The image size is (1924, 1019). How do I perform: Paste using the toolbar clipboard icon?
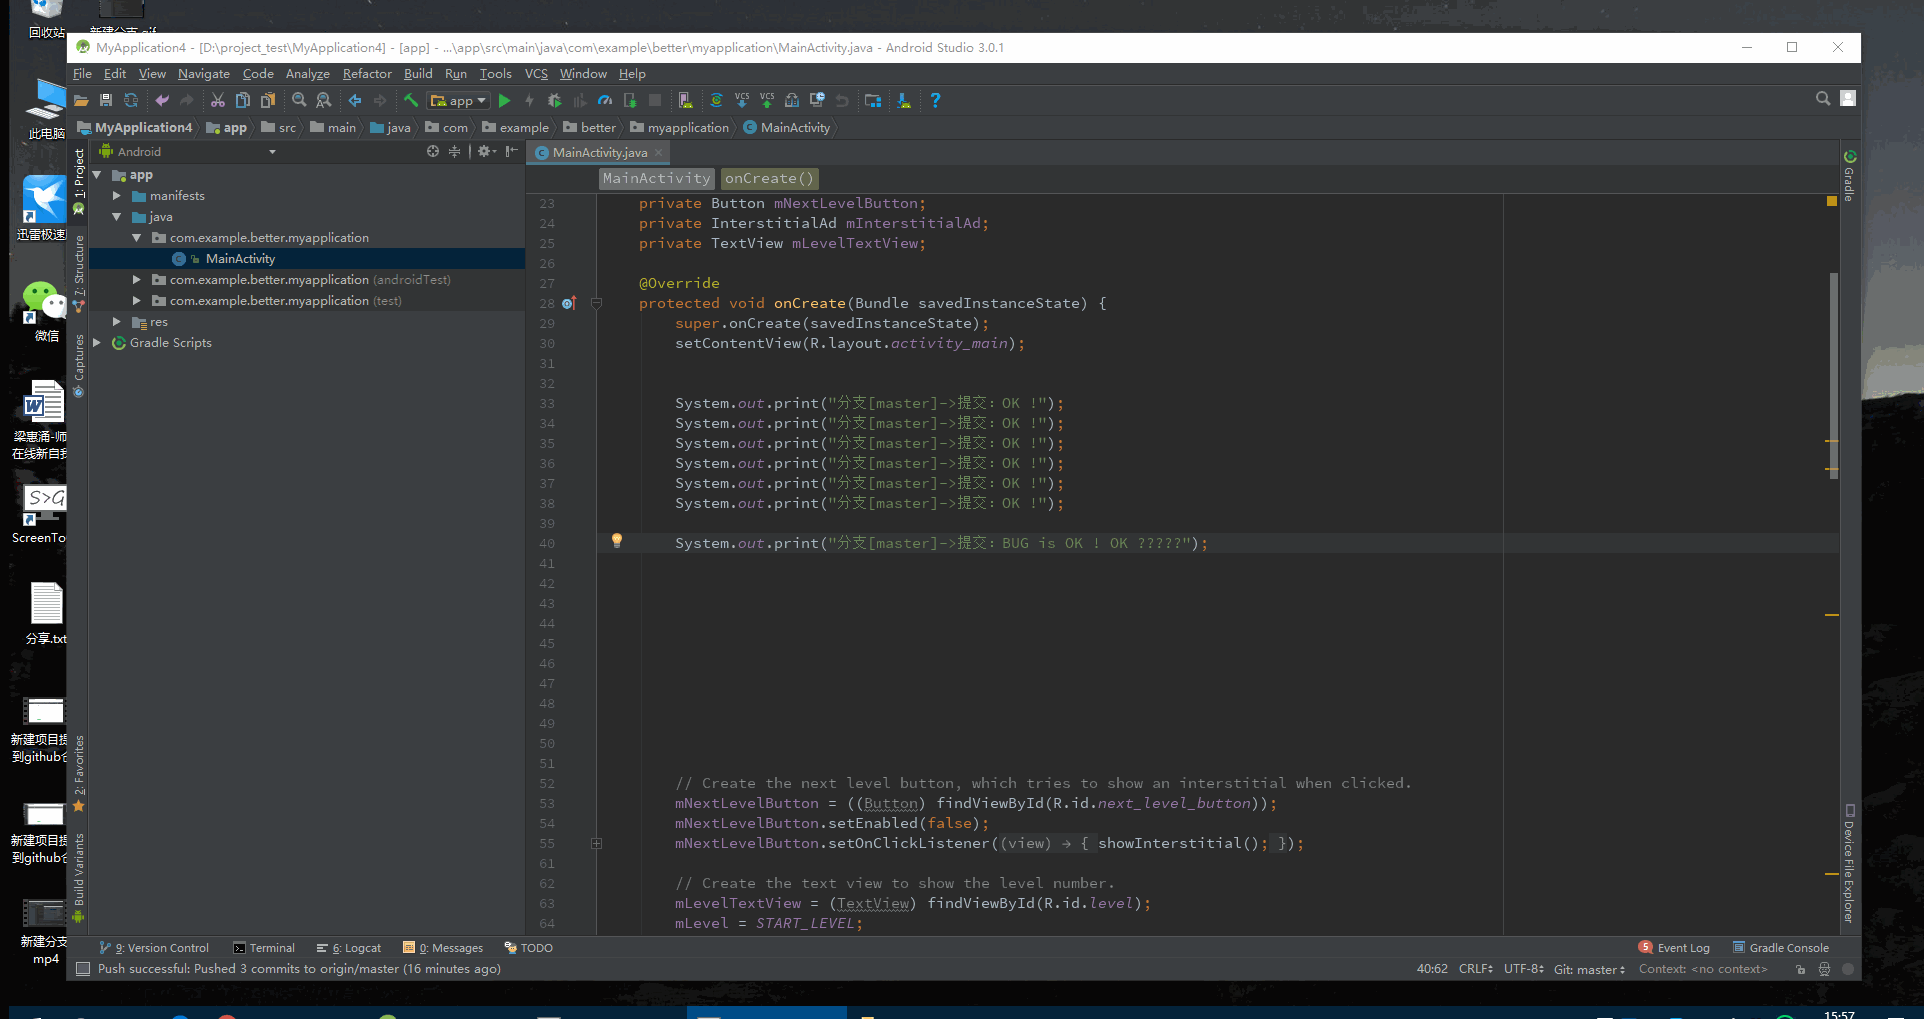point(267,101)
